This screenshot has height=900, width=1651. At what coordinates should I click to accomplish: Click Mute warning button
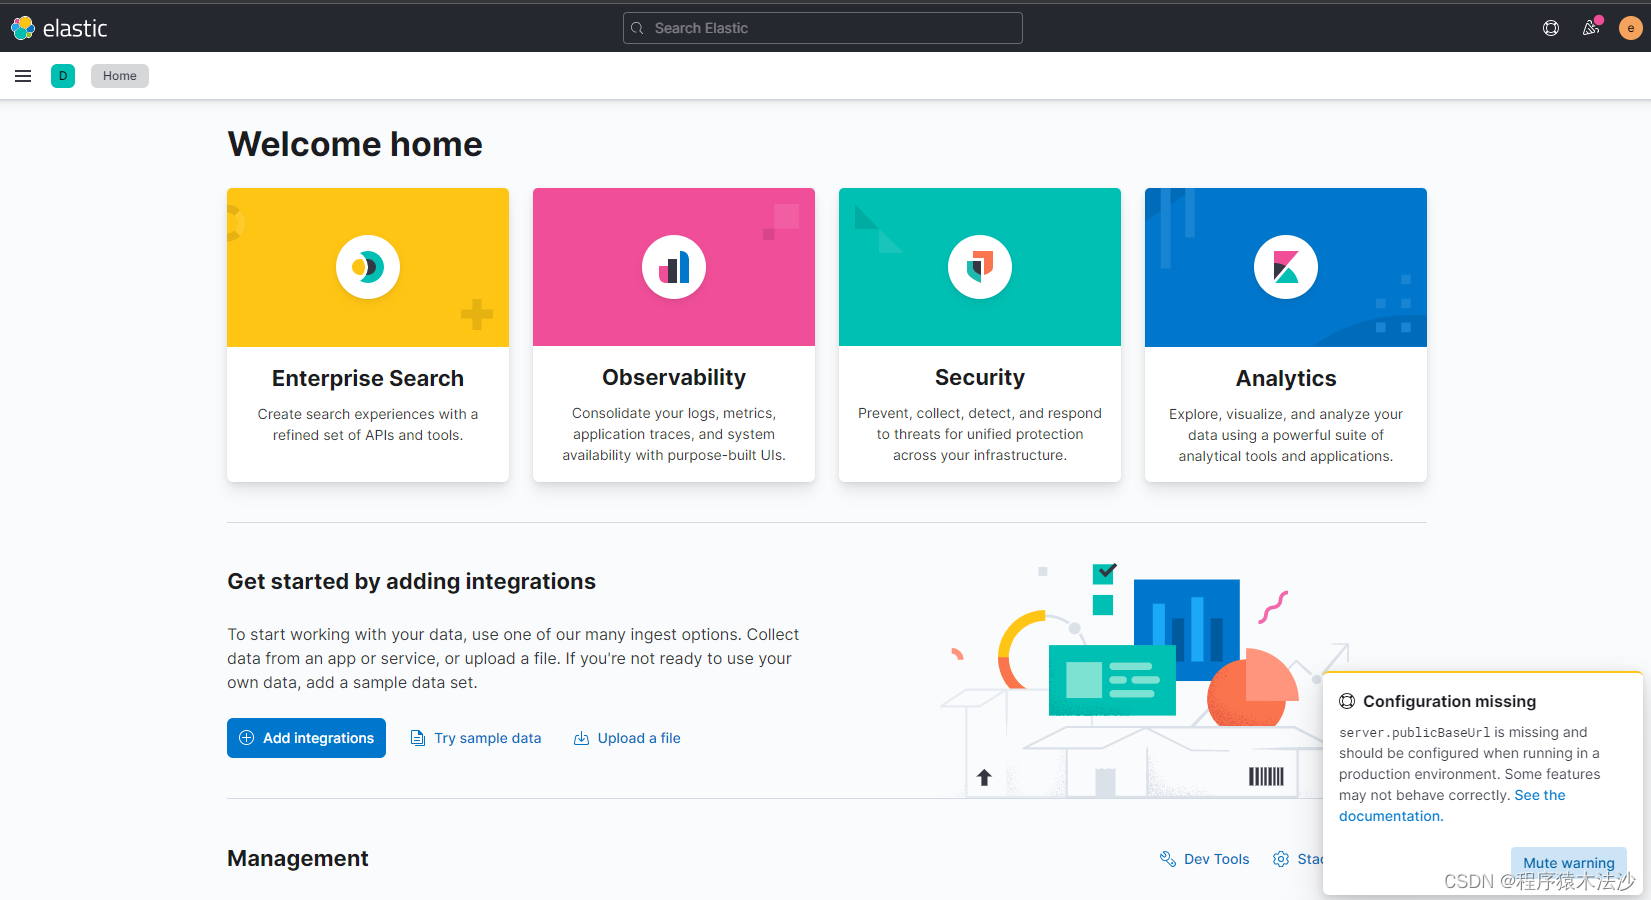pyautogui.click(x=1569, y=862)
